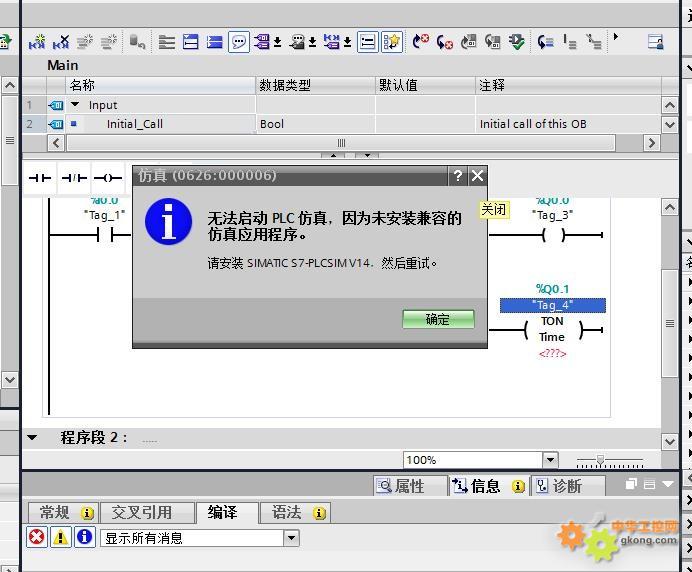The image size is (692, 572).
Task: Click the Insert network toolbar icon
Action: point(37,42)
